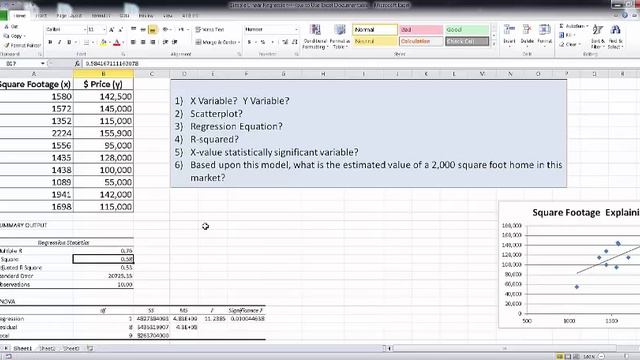This screenshot has width=640, height=360.
Task: Toggle the highlighted Bottom Align button
Action: [x=153, y=29]
